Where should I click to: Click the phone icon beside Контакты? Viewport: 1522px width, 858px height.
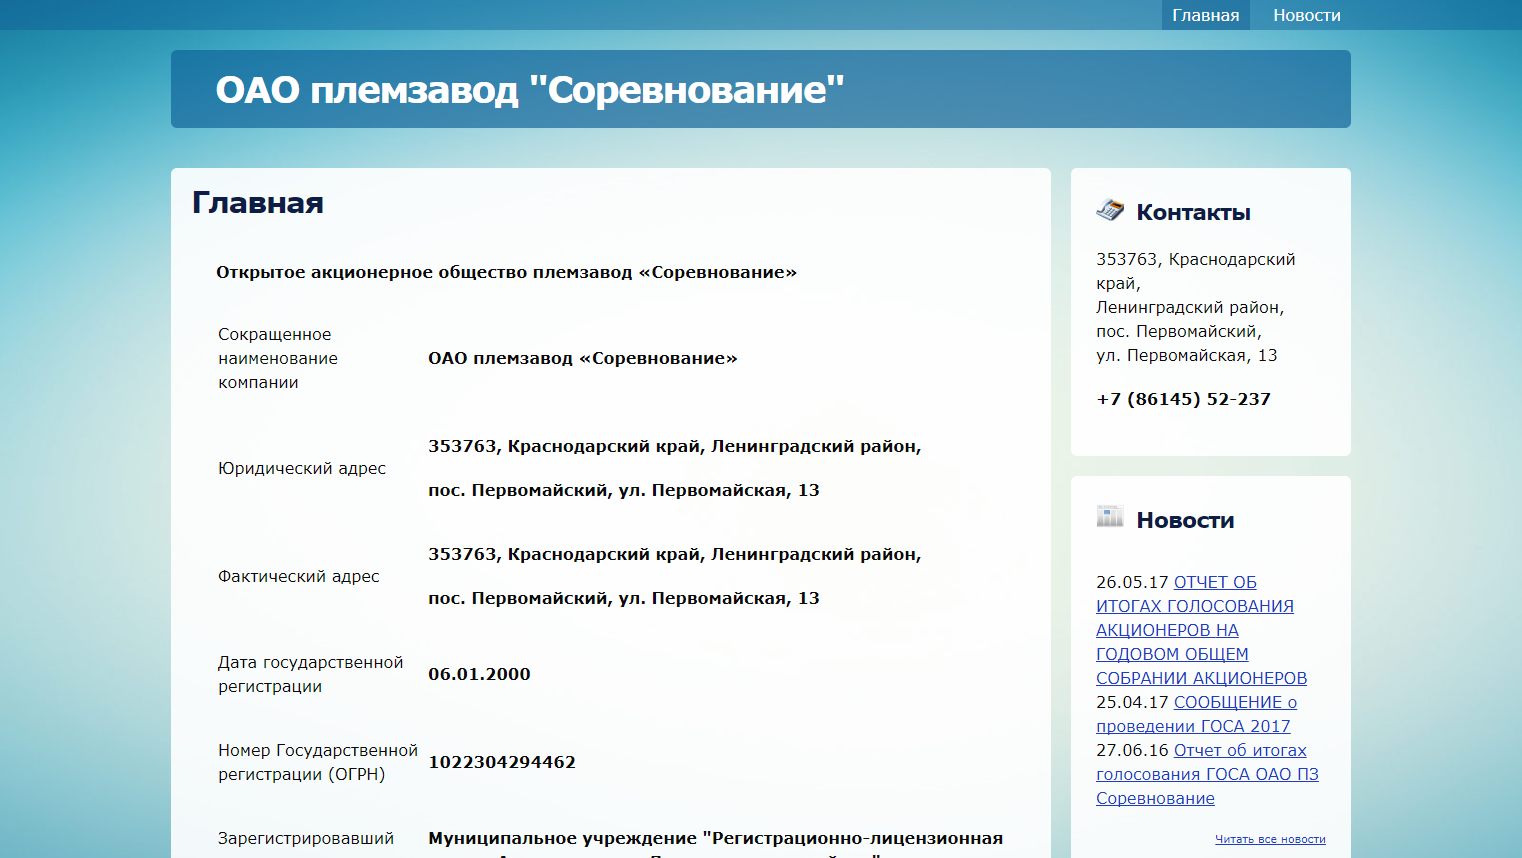tap(1110, 210)
